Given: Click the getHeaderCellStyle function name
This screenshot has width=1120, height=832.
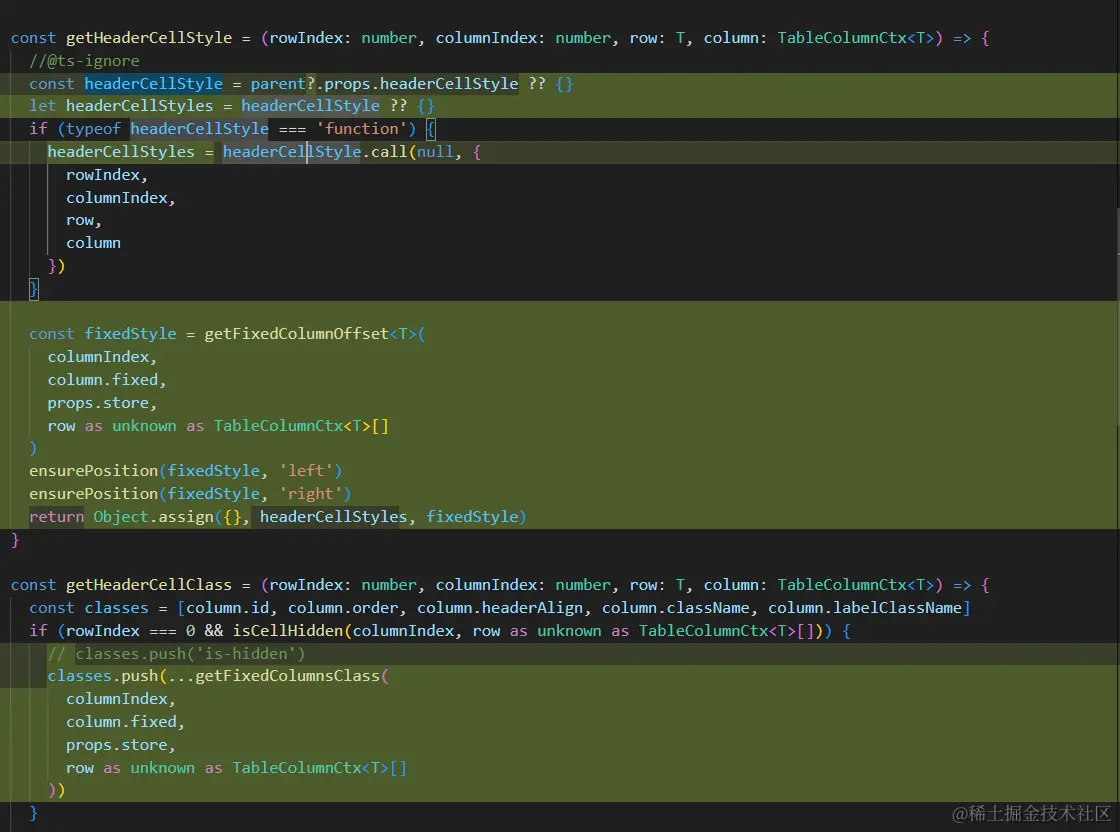Looking at the screenshot, I should tap(149, 38).
